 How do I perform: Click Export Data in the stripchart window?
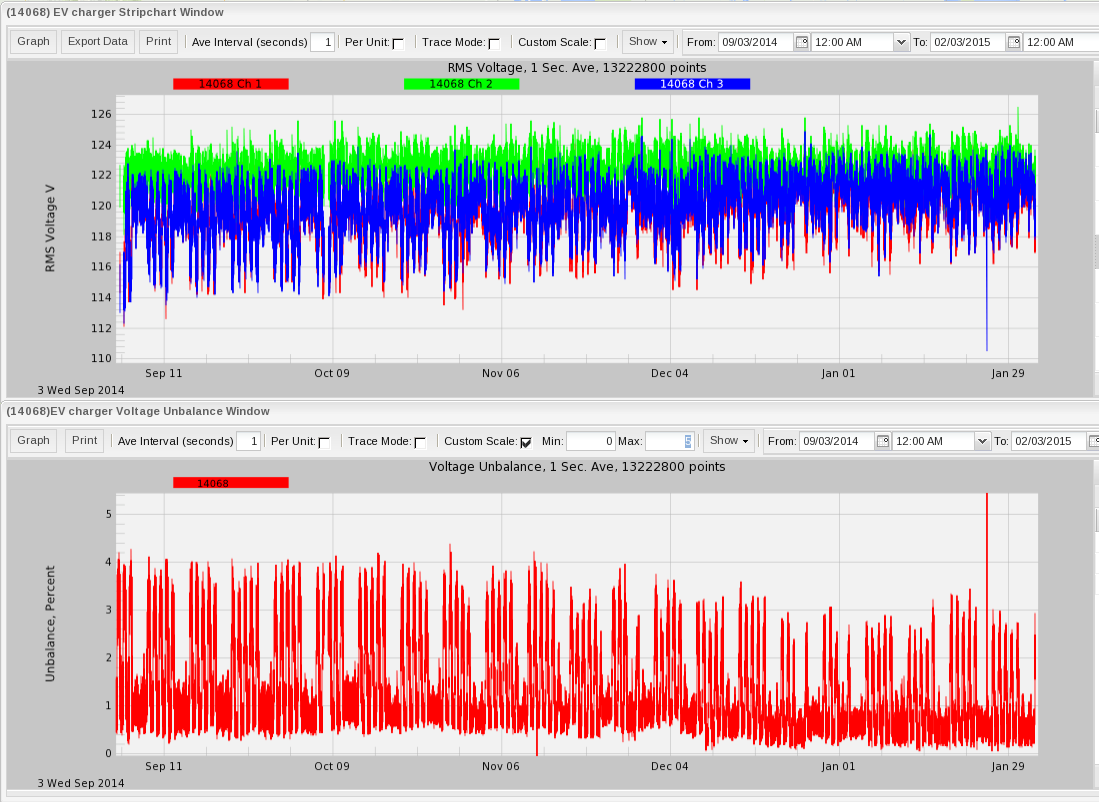coord(97,41)
